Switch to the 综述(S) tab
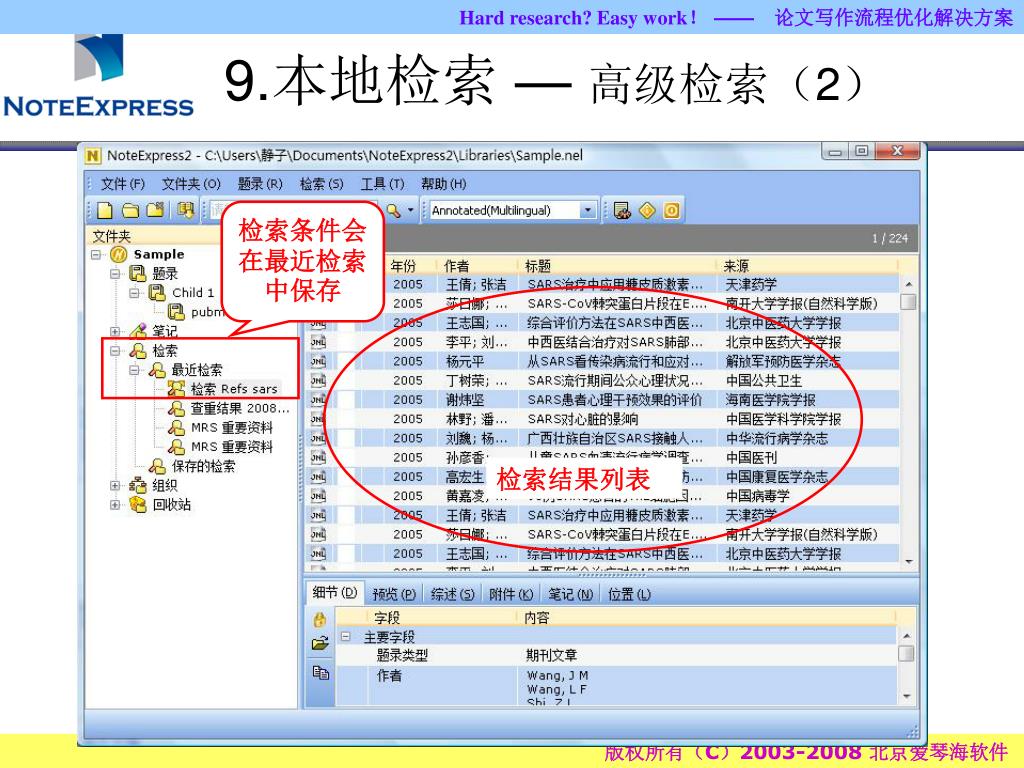 coord(453,594)
